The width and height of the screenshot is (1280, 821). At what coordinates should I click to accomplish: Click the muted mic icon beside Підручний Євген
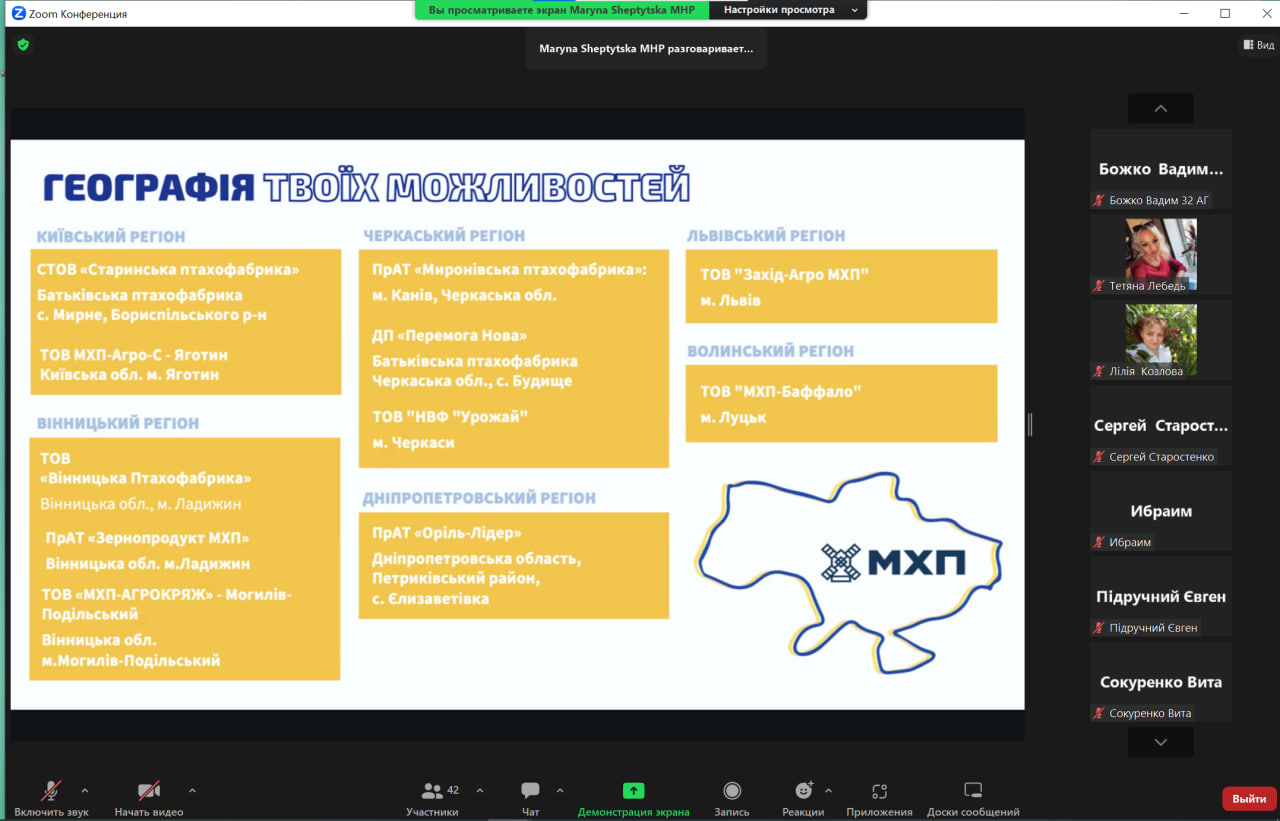tap(1099, 628)
